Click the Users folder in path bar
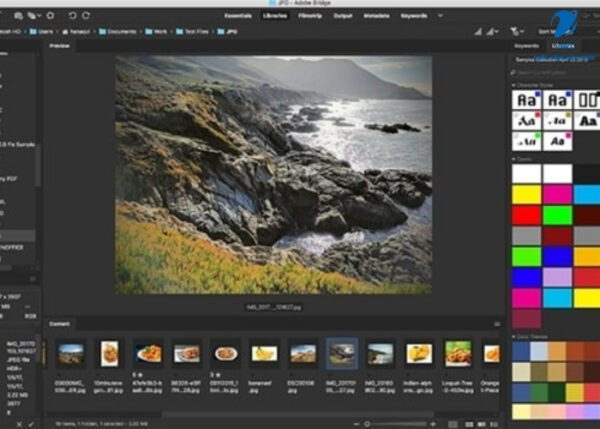The height and width of the screenshot is (429, 600). pyautogui.click(x=41, y=32)
